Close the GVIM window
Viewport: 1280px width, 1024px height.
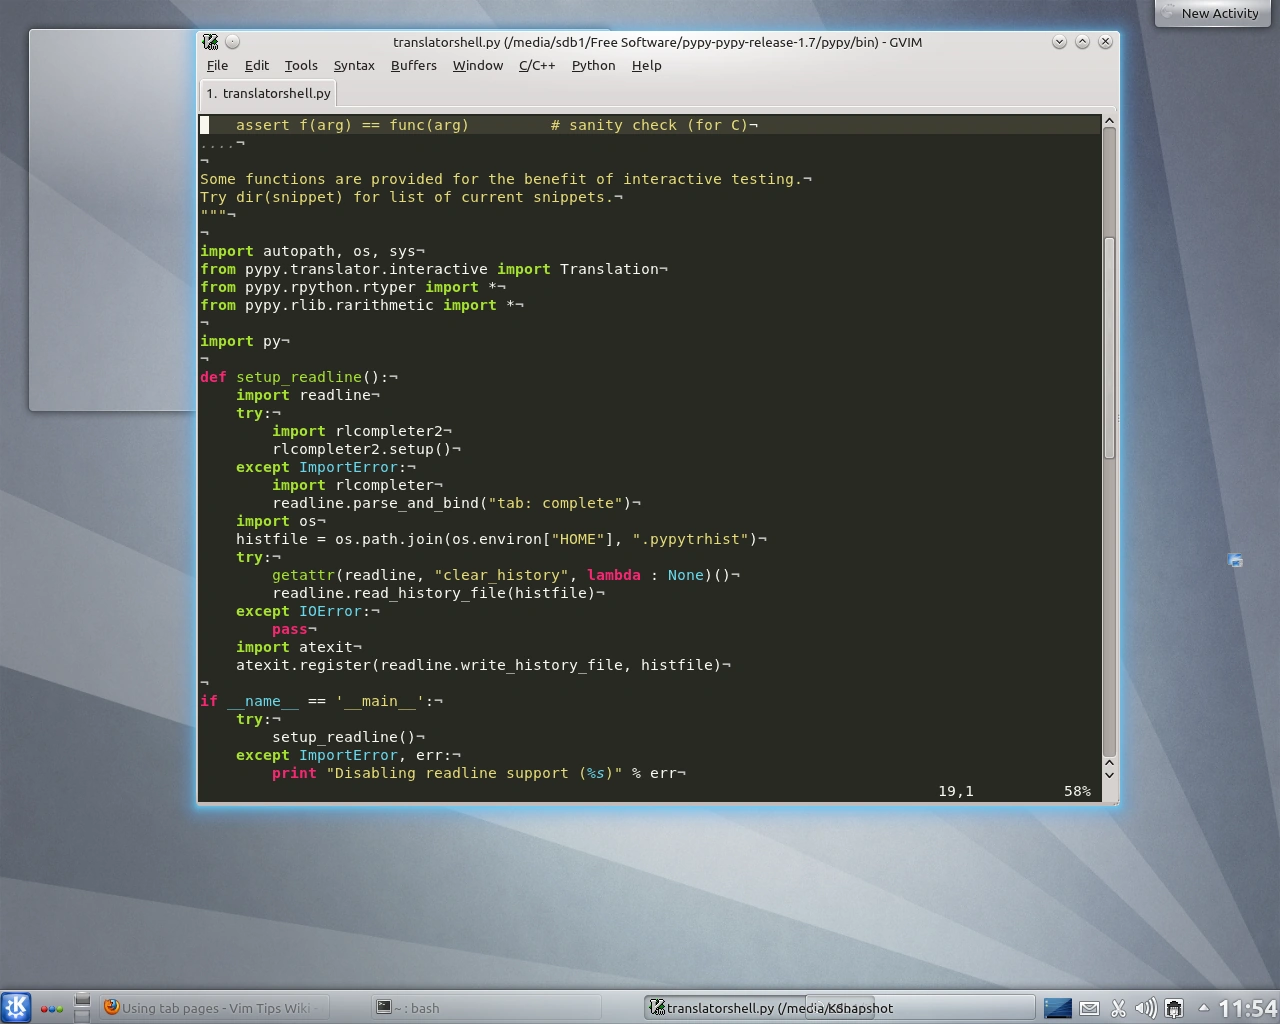pos(1105,42)
